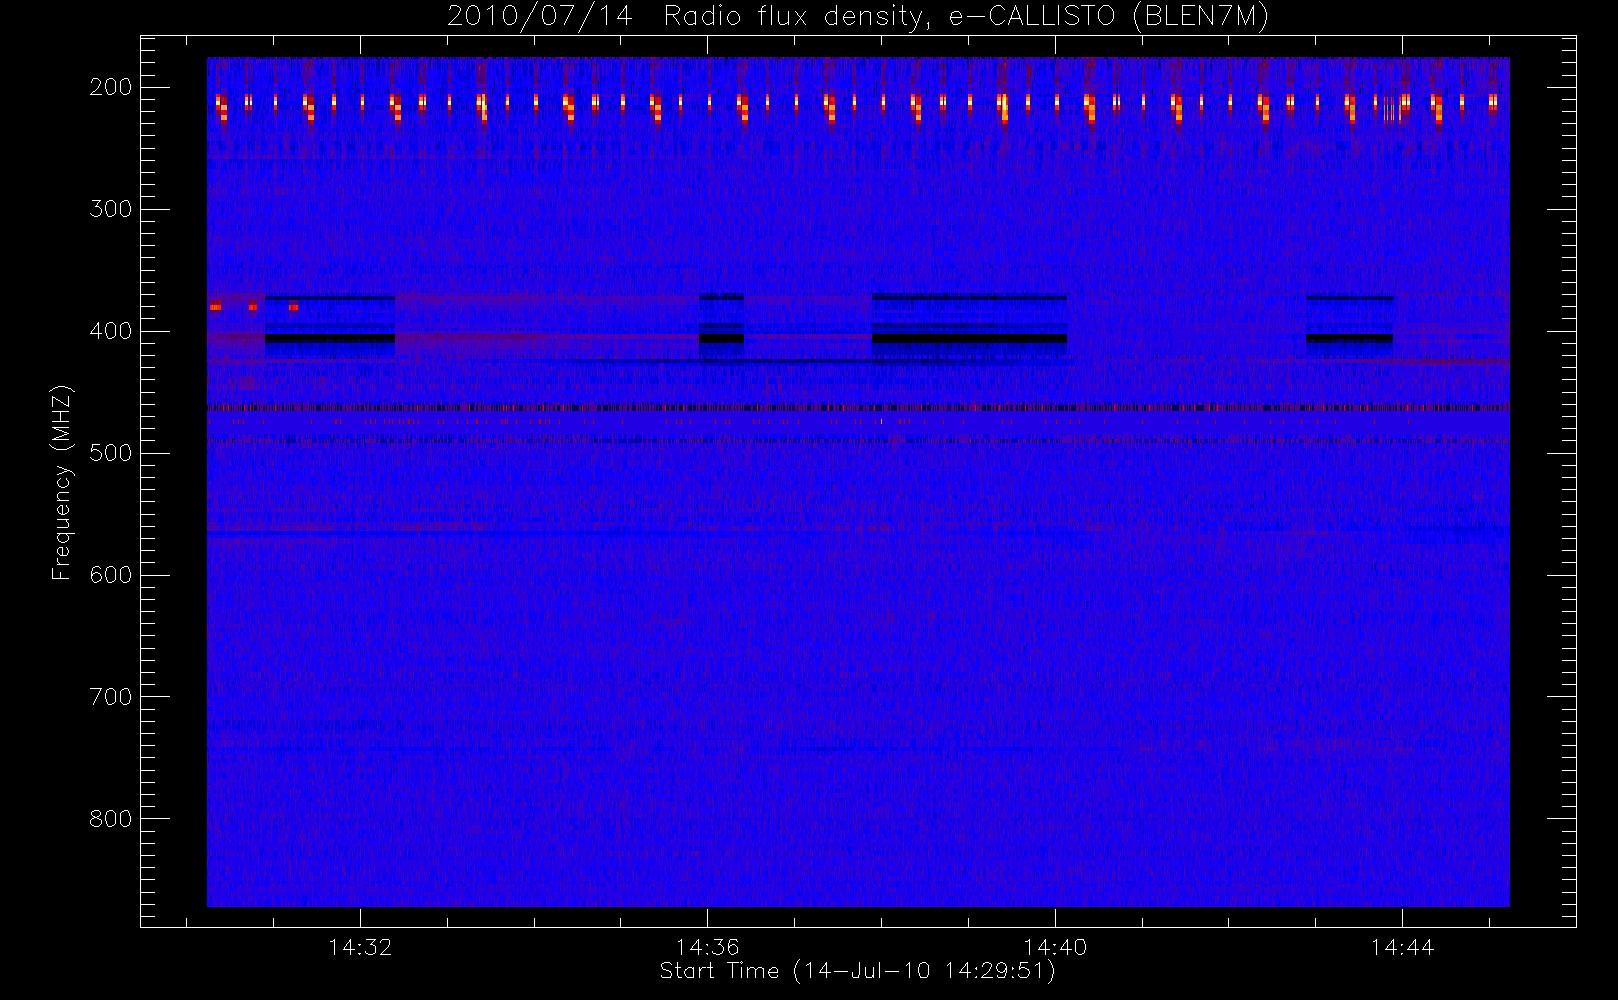Click the 300 frequency tick label

click(x=111, y=209)
